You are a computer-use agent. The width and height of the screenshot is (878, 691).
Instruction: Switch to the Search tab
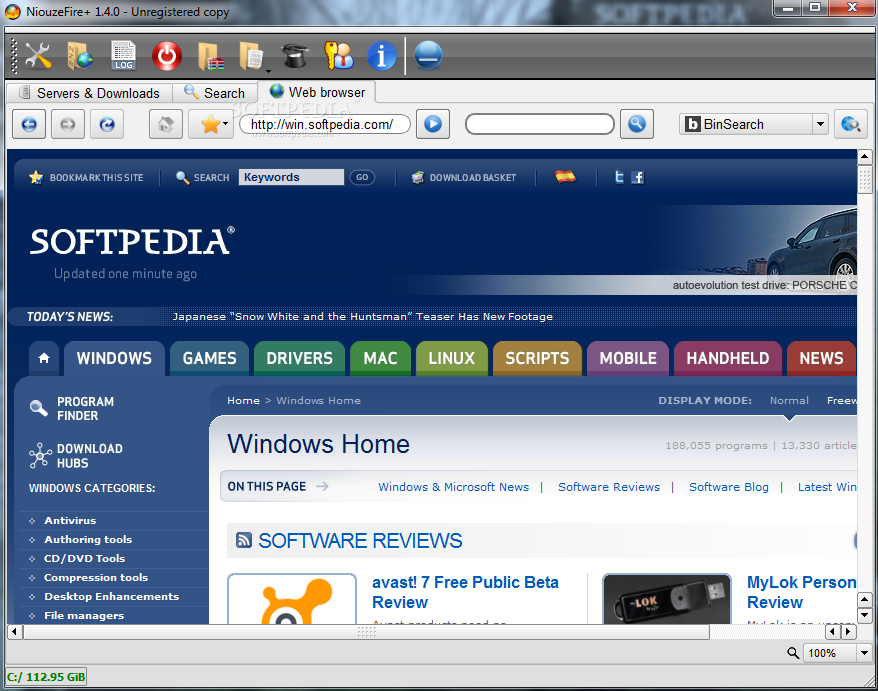215,93
